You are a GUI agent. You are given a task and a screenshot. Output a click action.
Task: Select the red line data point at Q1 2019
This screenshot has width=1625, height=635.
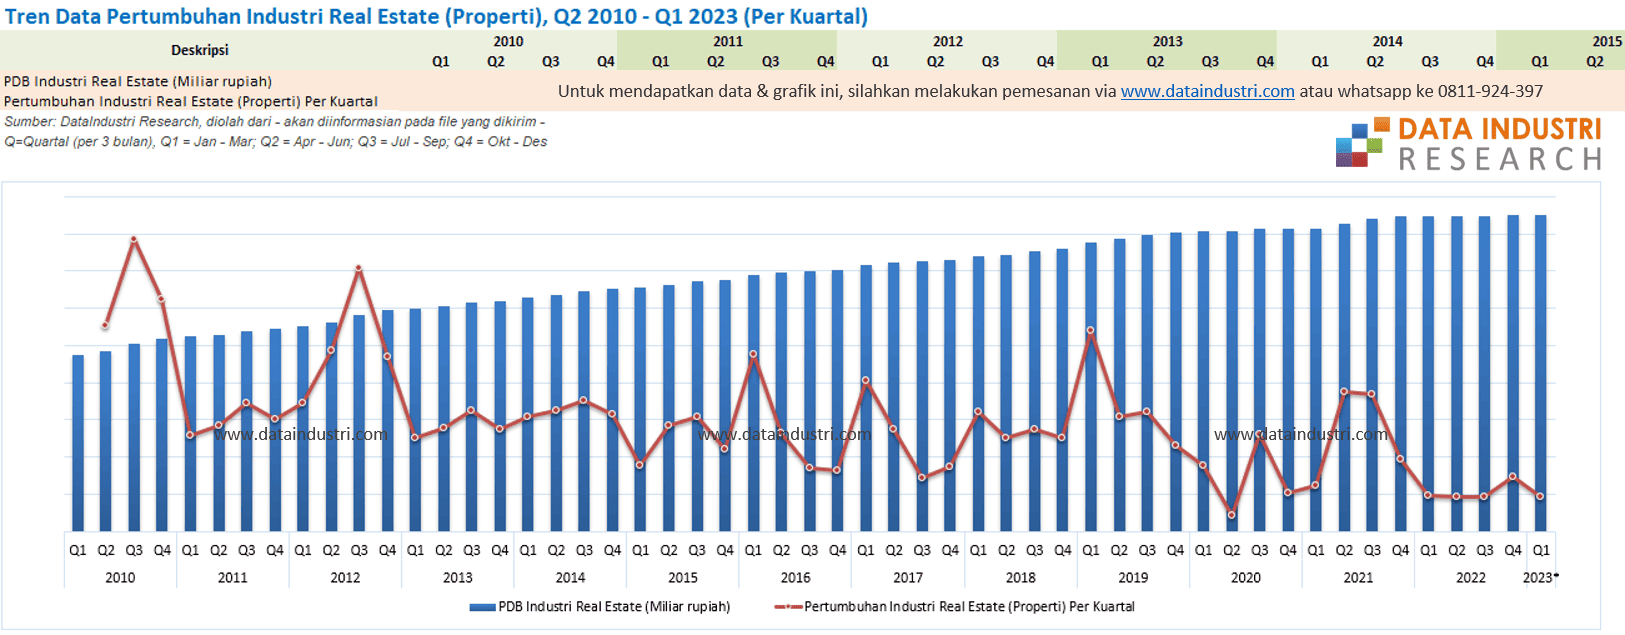pyautogui.click(x=1091, y=330)
